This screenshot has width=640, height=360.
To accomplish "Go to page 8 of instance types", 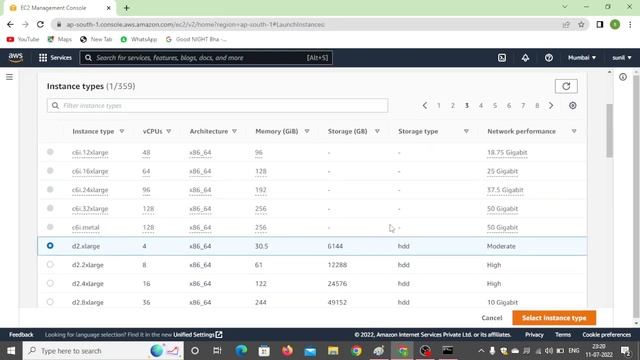I will point(537,105).
